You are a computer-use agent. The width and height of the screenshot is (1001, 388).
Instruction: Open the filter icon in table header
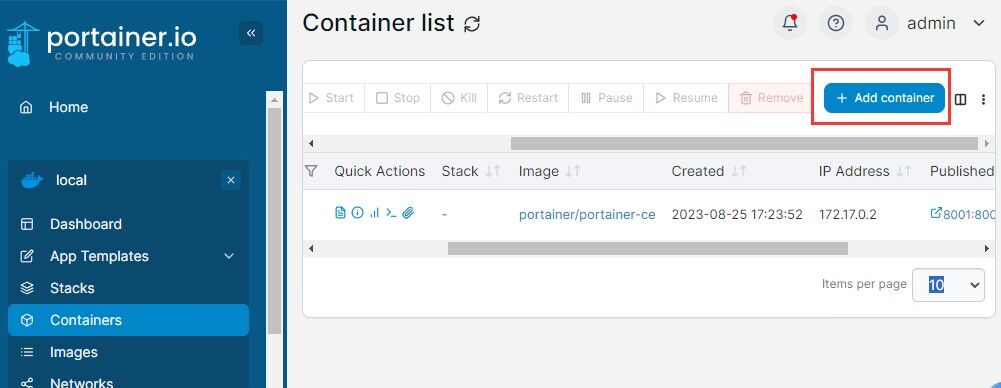(311, 170)
